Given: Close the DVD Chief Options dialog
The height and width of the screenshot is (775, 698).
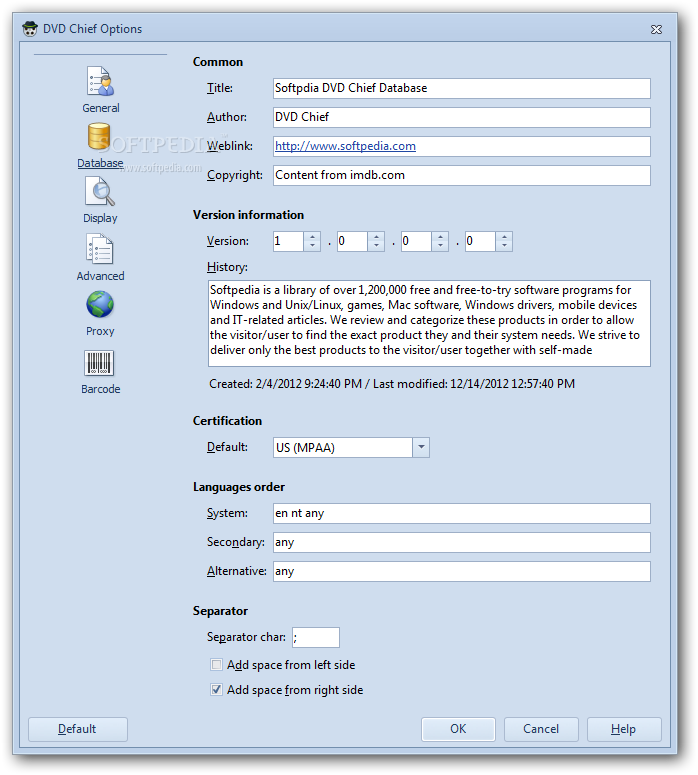Looking at the screenshot, I should click(656, 30).
